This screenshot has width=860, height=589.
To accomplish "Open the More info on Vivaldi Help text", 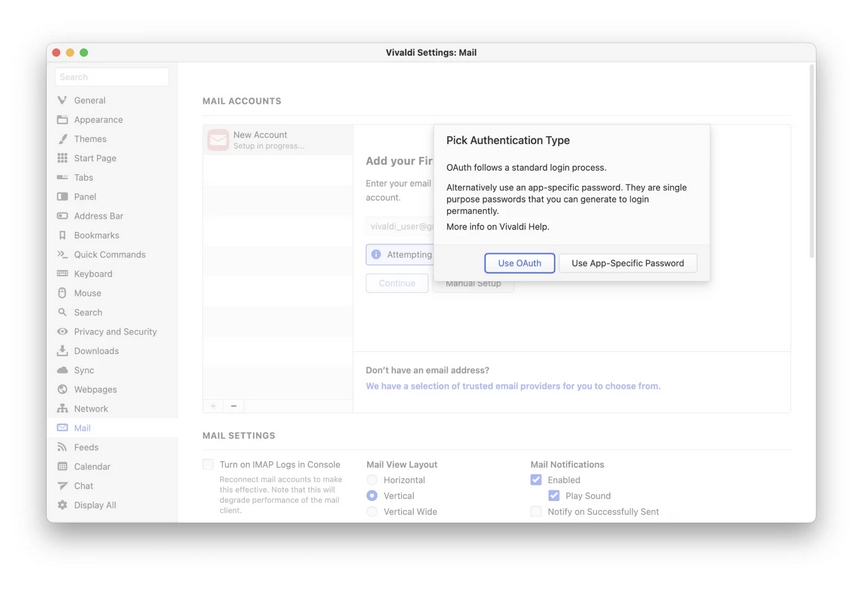I will [497, 226].
